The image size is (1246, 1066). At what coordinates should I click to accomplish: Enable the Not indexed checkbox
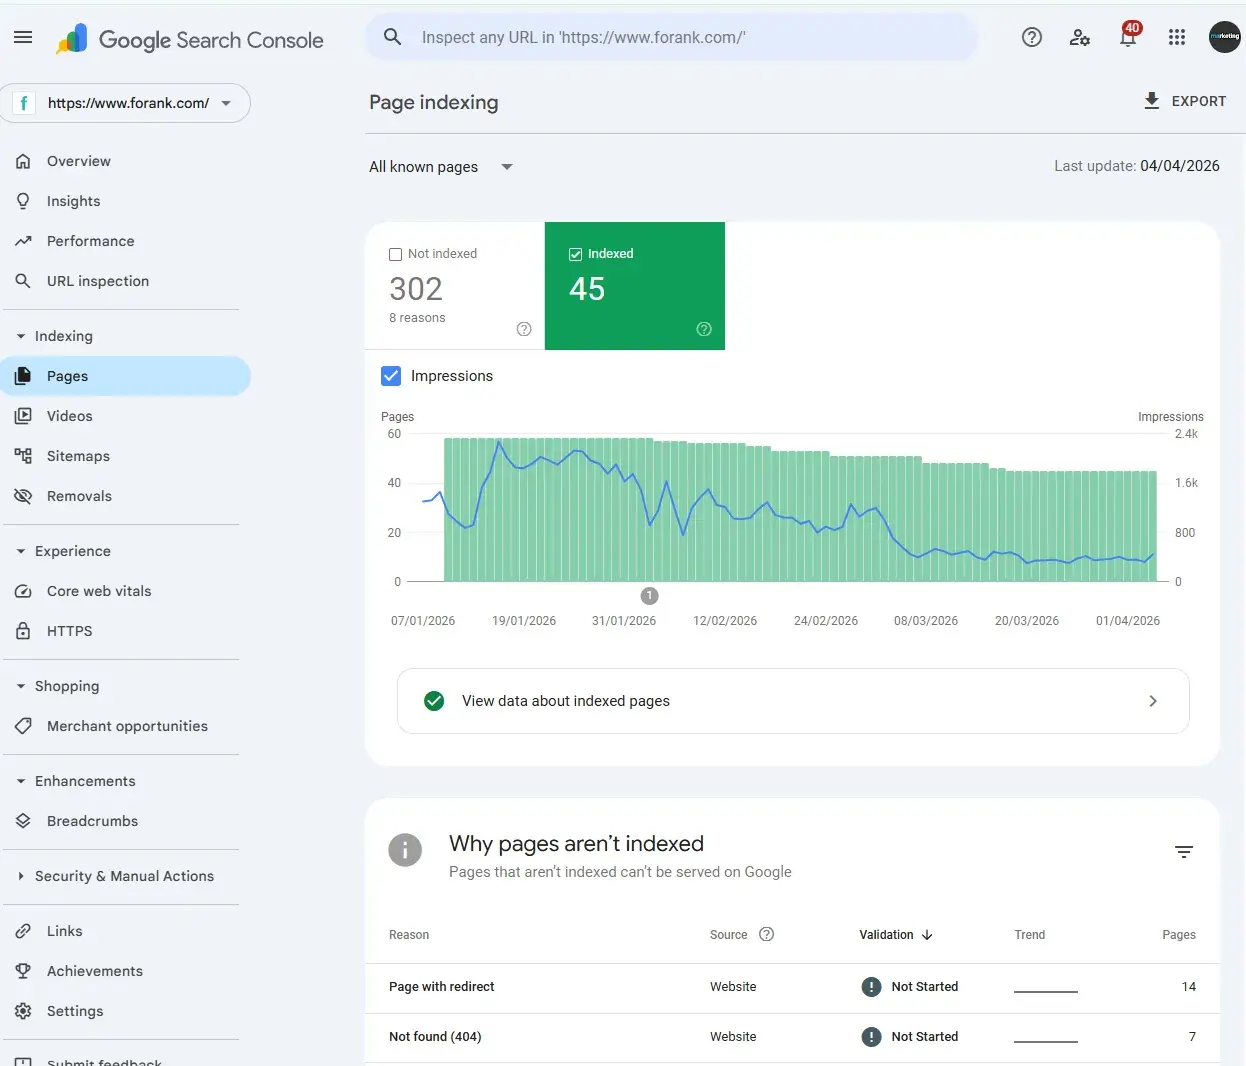tap(396, 254)
